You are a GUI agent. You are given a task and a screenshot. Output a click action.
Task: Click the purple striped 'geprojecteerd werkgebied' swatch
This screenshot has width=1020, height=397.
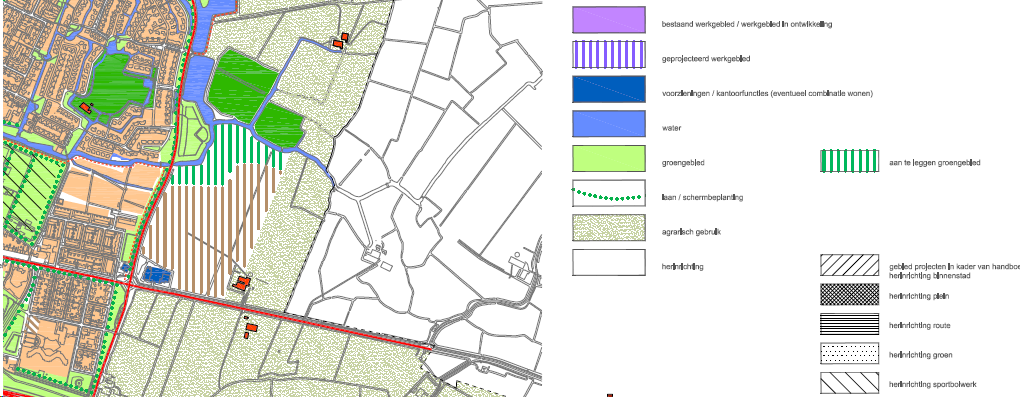tap(609, 55)
